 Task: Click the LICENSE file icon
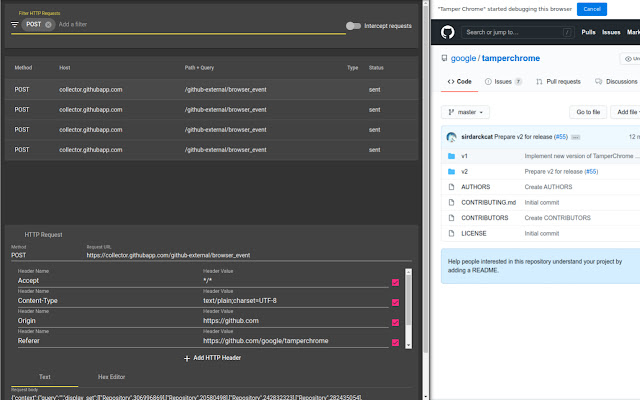click(452, 233)
